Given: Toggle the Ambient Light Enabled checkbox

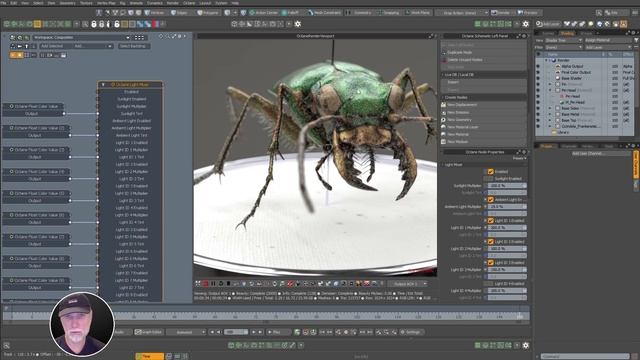Looking at the screenshot, I should coord(491,200).
